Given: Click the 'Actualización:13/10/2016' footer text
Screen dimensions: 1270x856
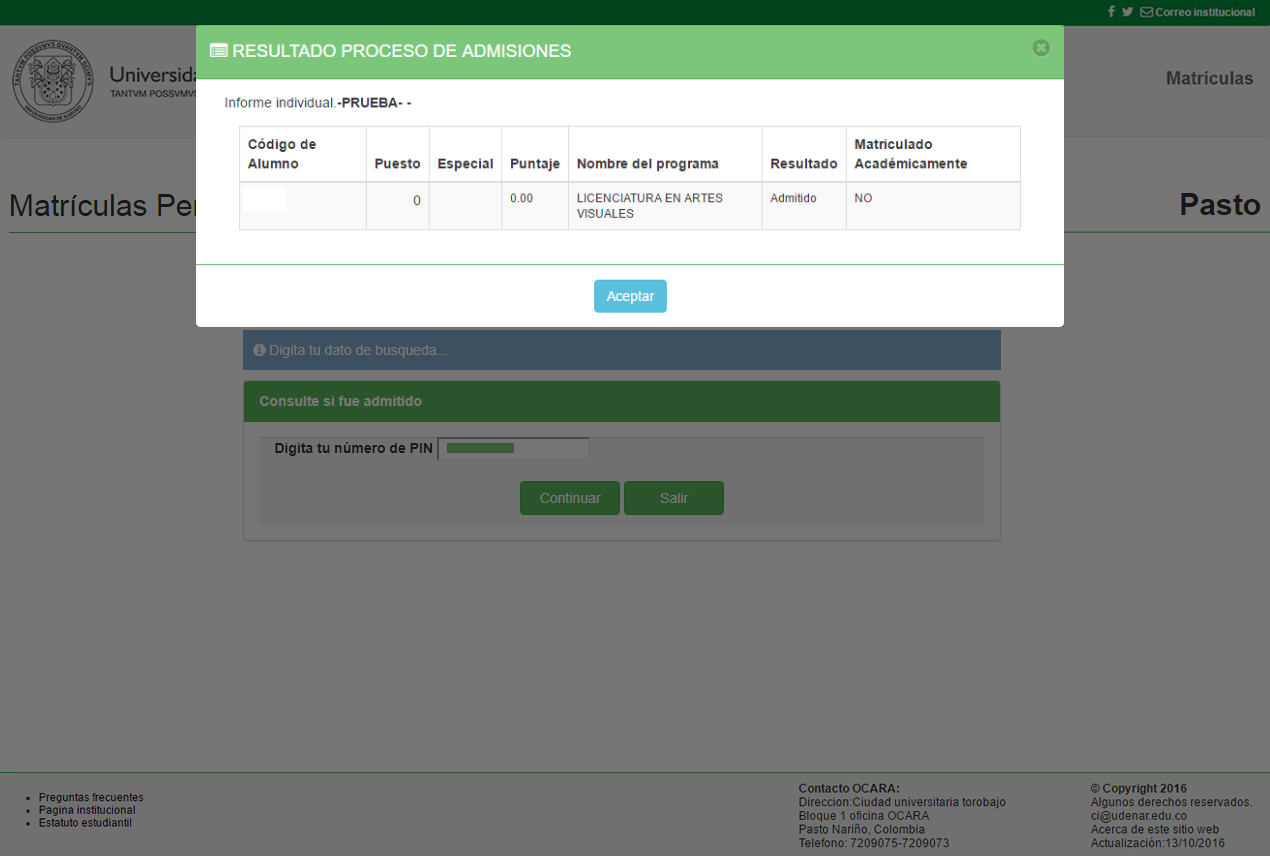Looking at the screenshot, I should (1157, 843).
